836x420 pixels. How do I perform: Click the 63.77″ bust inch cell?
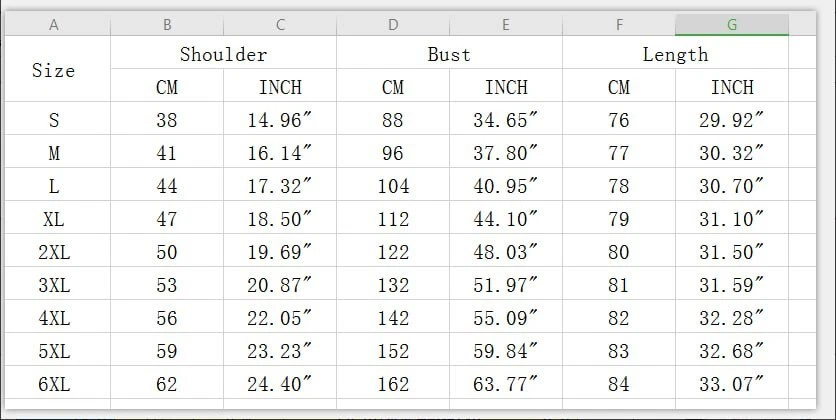point(506,383)
